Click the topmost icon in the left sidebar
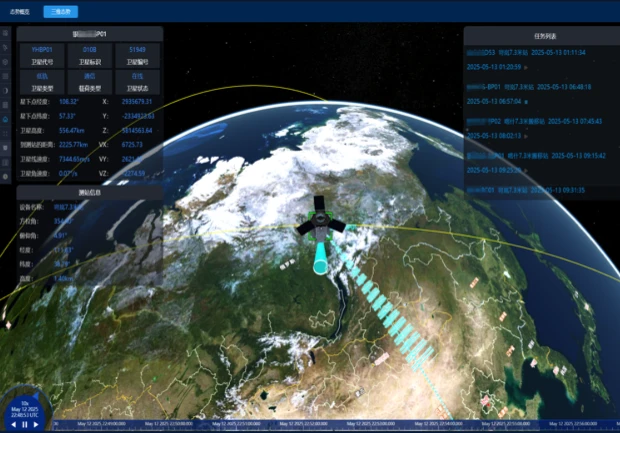 coord(6,33)
